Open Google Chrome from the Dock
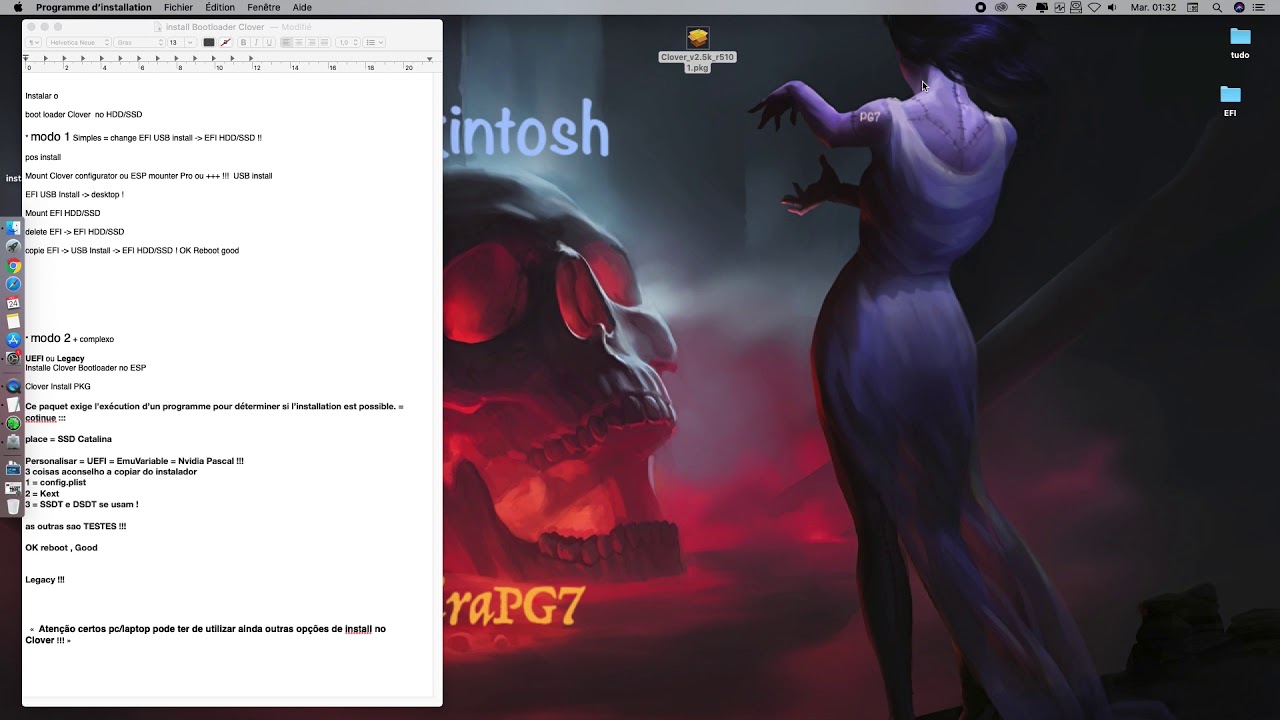1280x720 pixels. [x=14, y=266]
